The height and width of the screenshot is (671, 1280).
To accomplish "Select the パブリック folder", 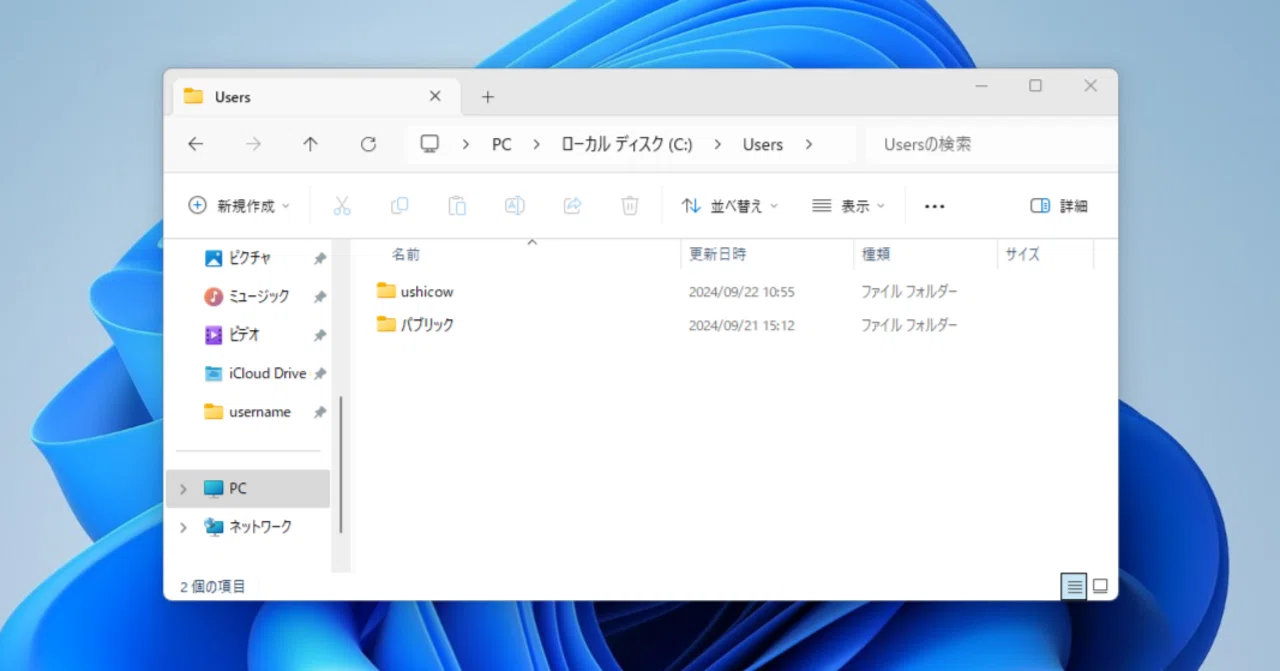I will [x=427, y=325].
